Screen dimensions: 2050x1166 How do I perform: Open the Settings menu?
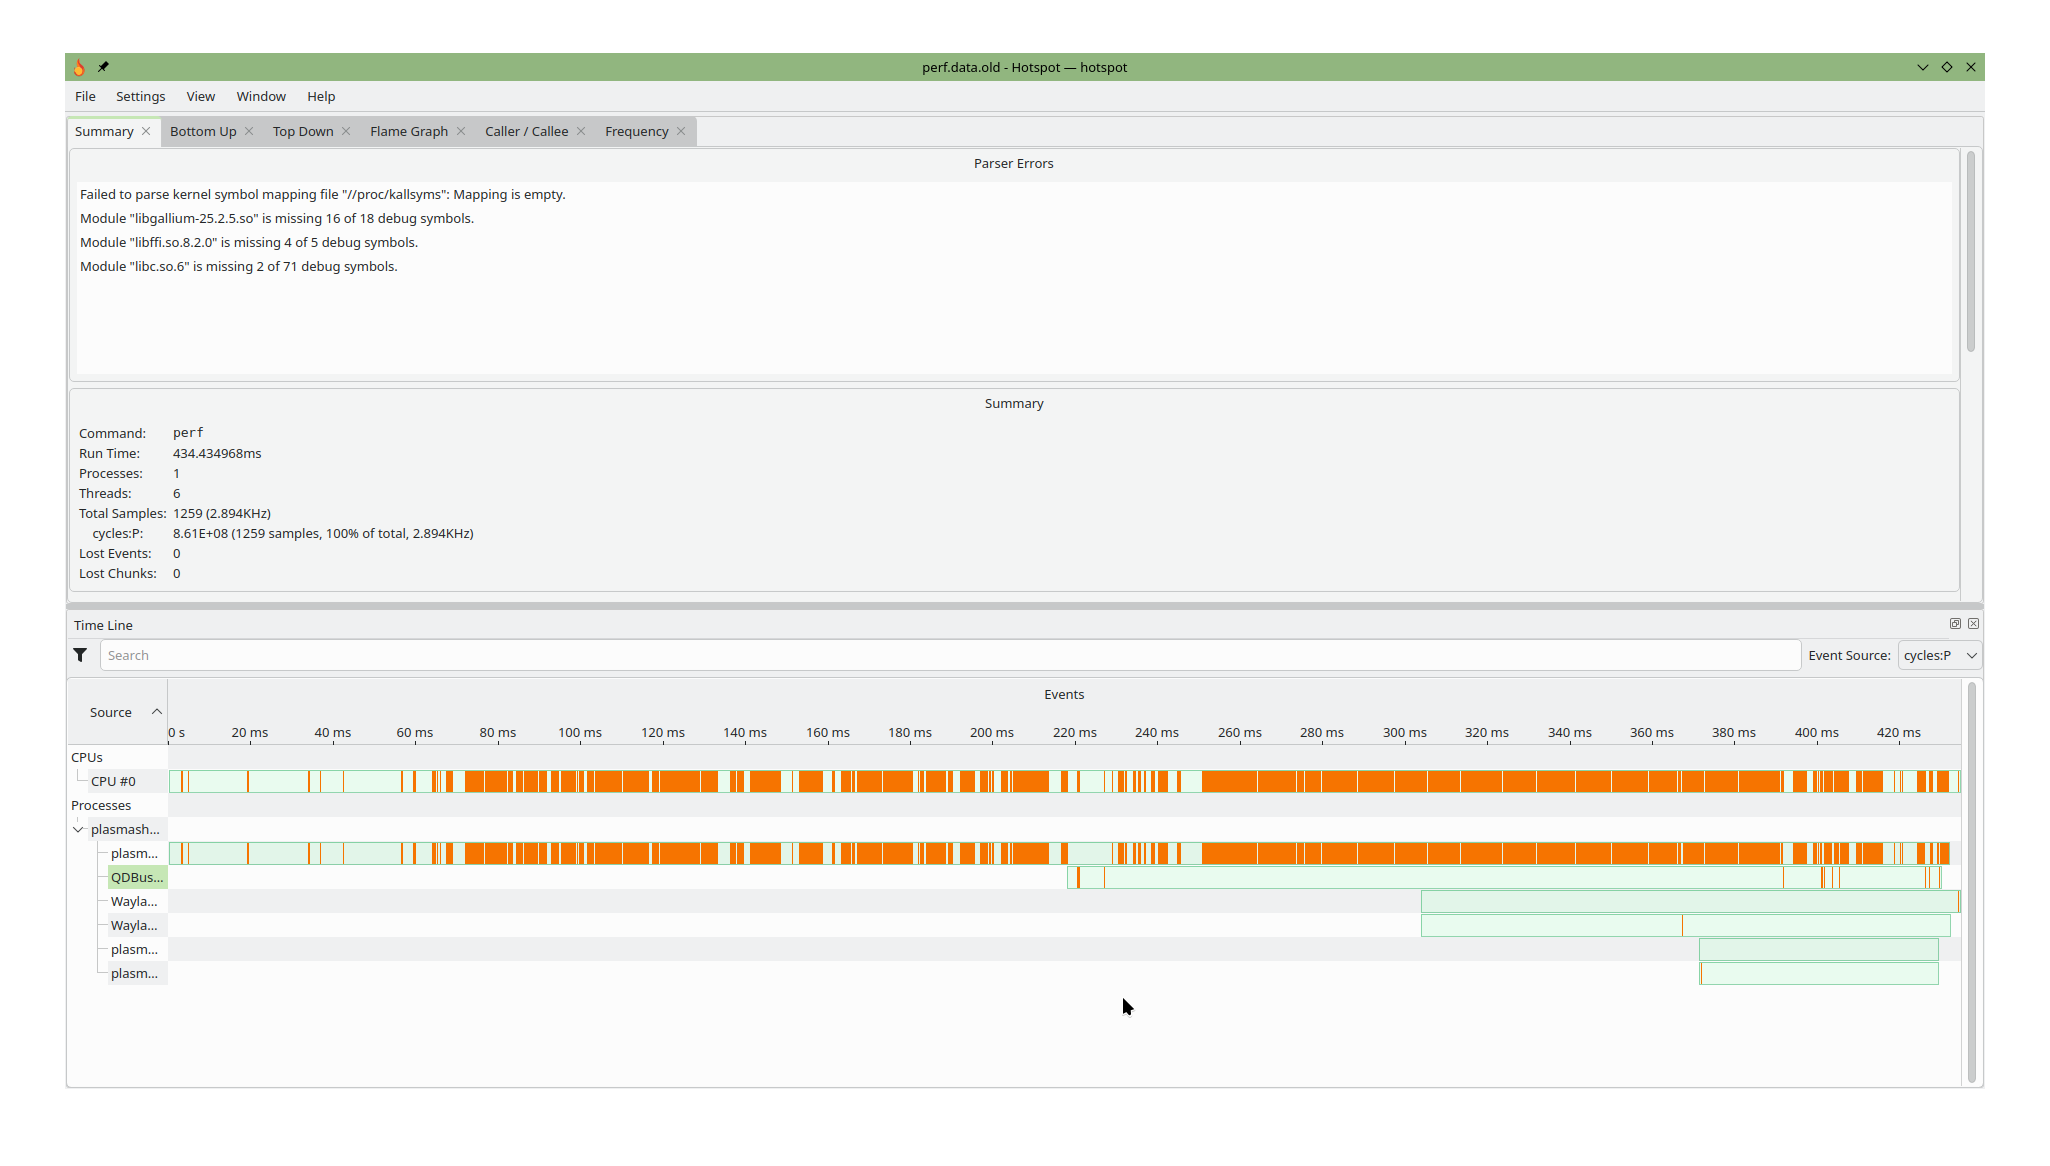[140, 96]
